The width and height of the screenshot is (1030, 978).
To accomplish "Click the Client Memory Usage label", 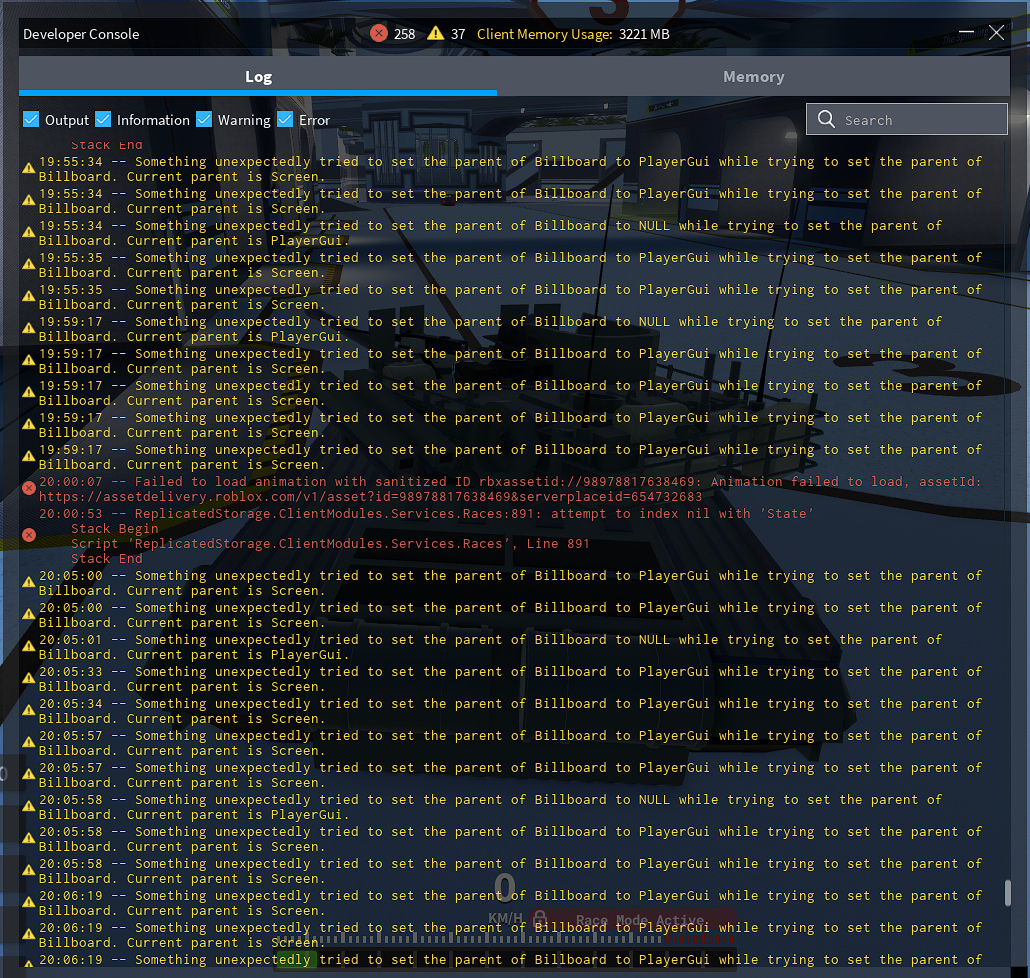I will click(x=545, y=34).
